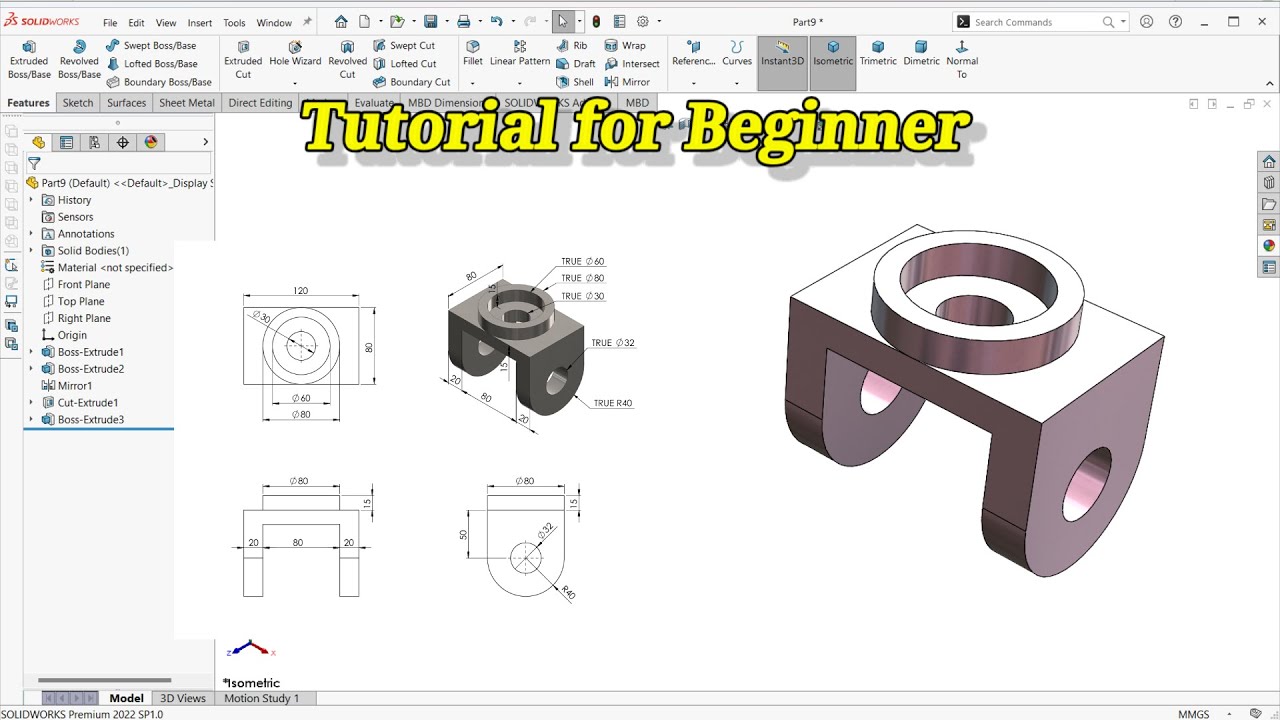Image resolution: width=1280 pixels, height=720 pixels.
Task: Open the Curves tool
Action: pos(737,54)
